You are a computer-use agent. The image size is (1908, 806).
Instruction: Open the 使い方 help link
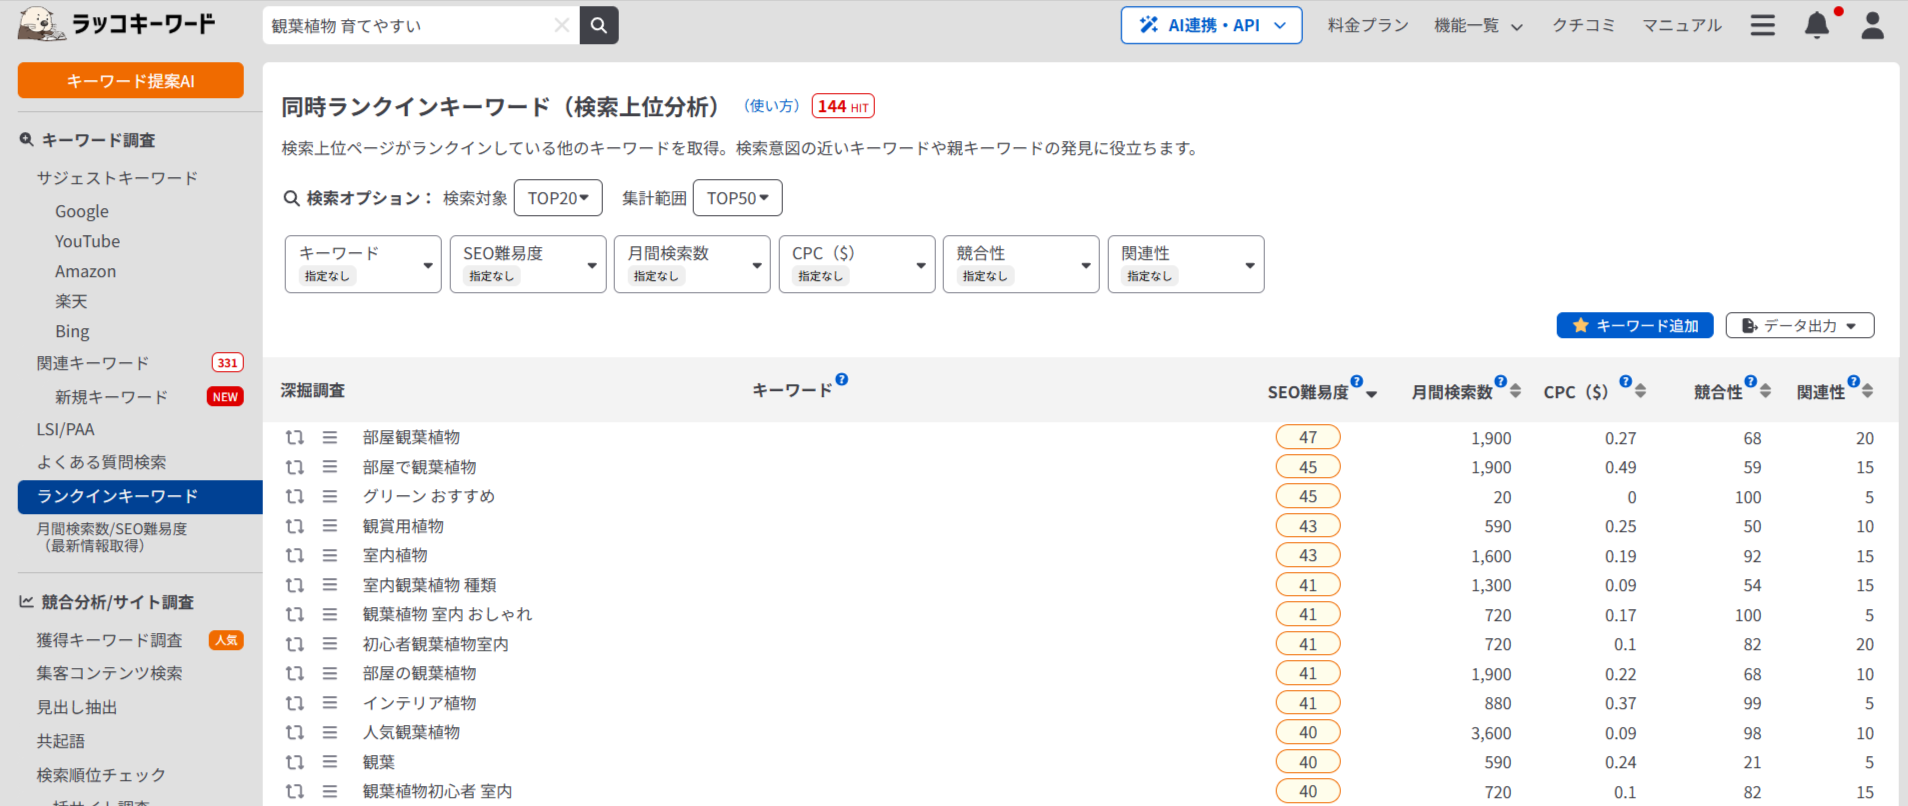772,105
